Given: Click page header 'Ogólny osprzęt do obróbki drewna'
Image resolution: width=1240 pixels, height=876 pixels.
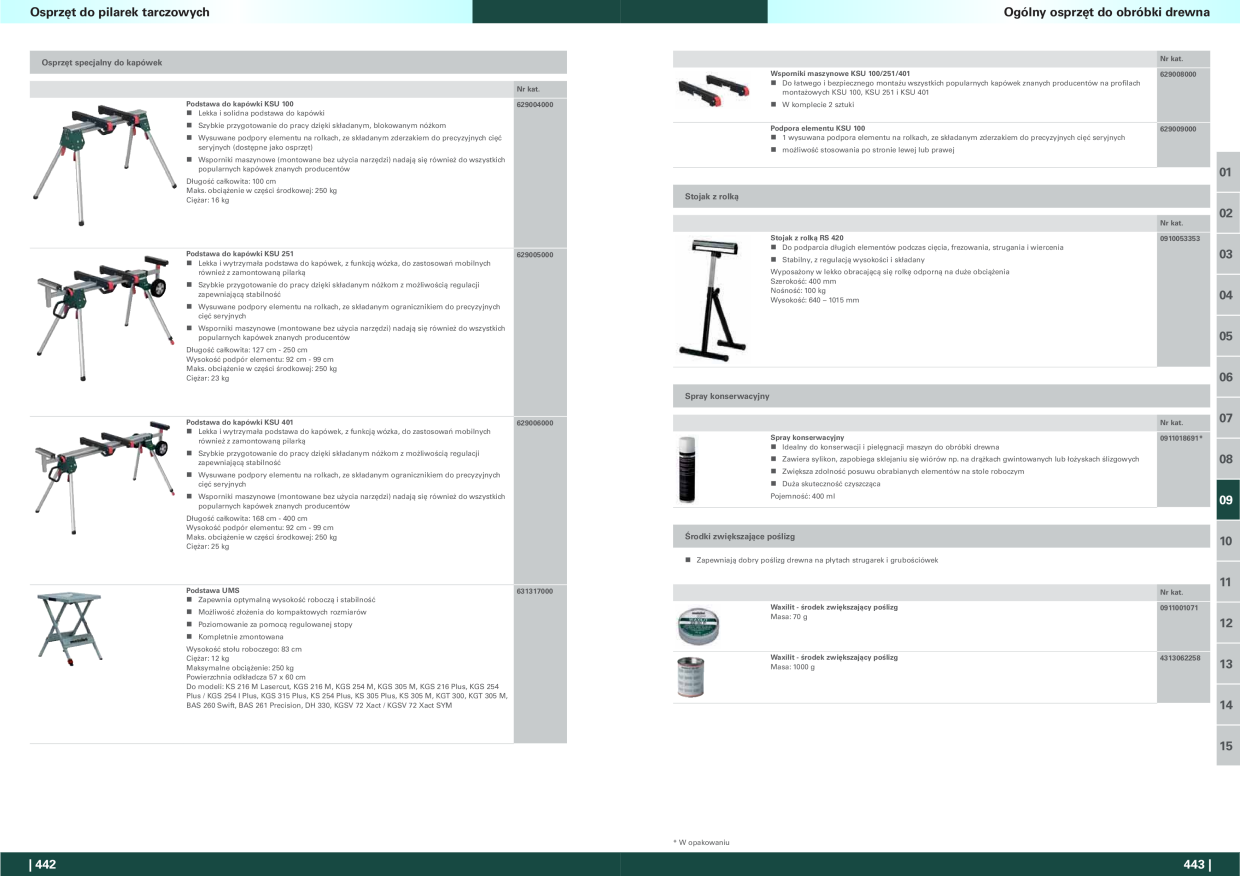Looking at the screenshot, I should pyautogui.click(x=1107, y=12).
